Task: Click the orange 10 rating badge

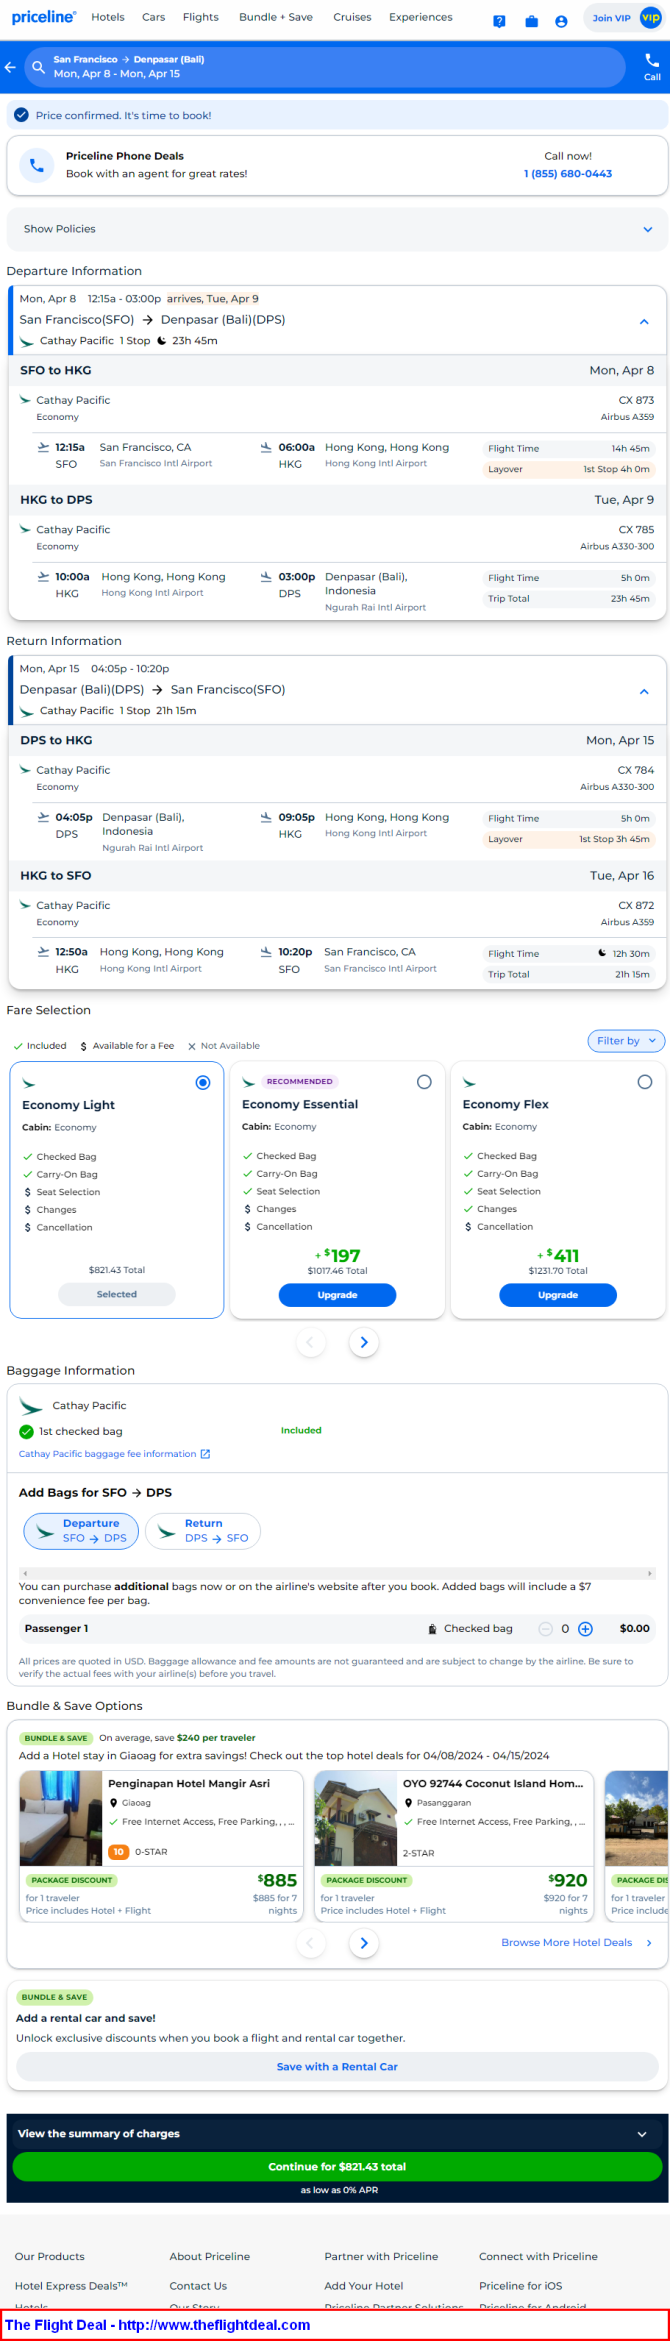Action: (x=118, y=1852)
